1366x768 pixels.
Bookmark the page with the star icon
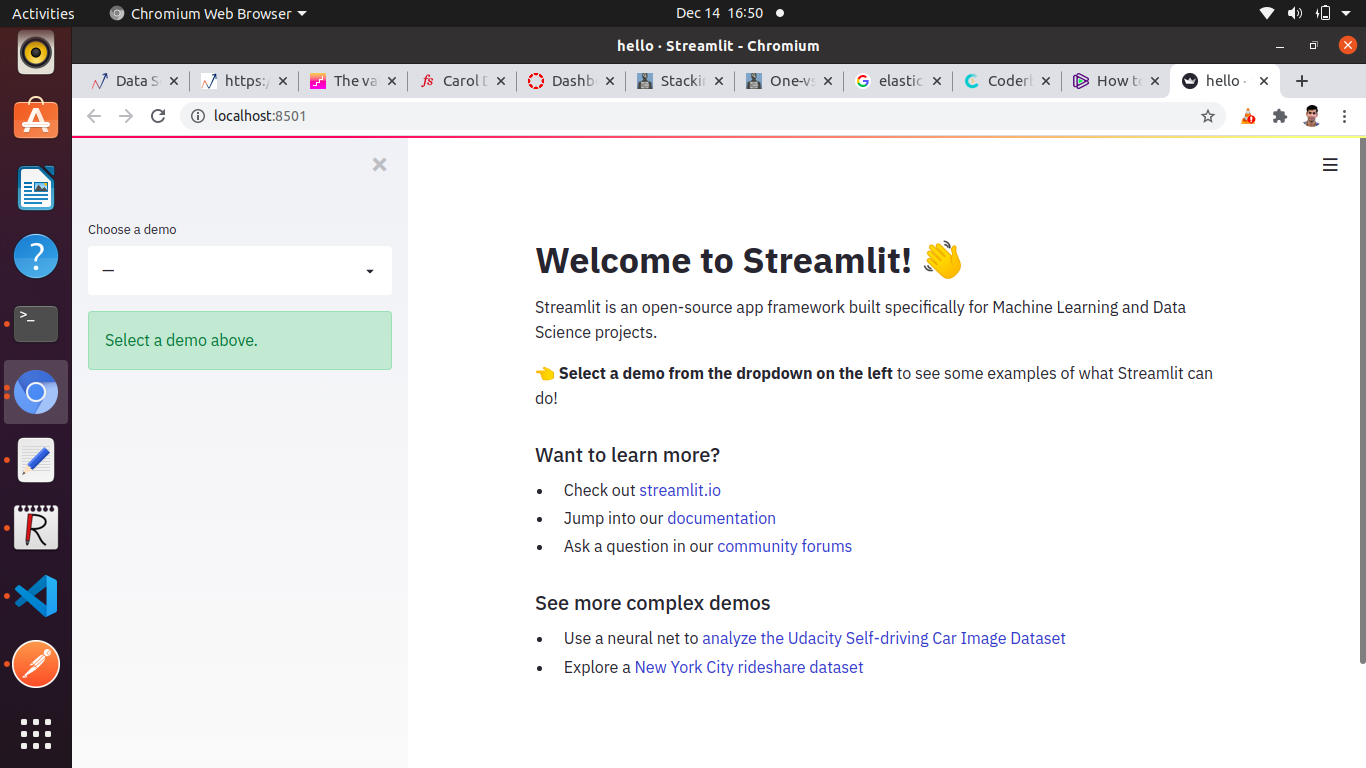point(1207,116)
